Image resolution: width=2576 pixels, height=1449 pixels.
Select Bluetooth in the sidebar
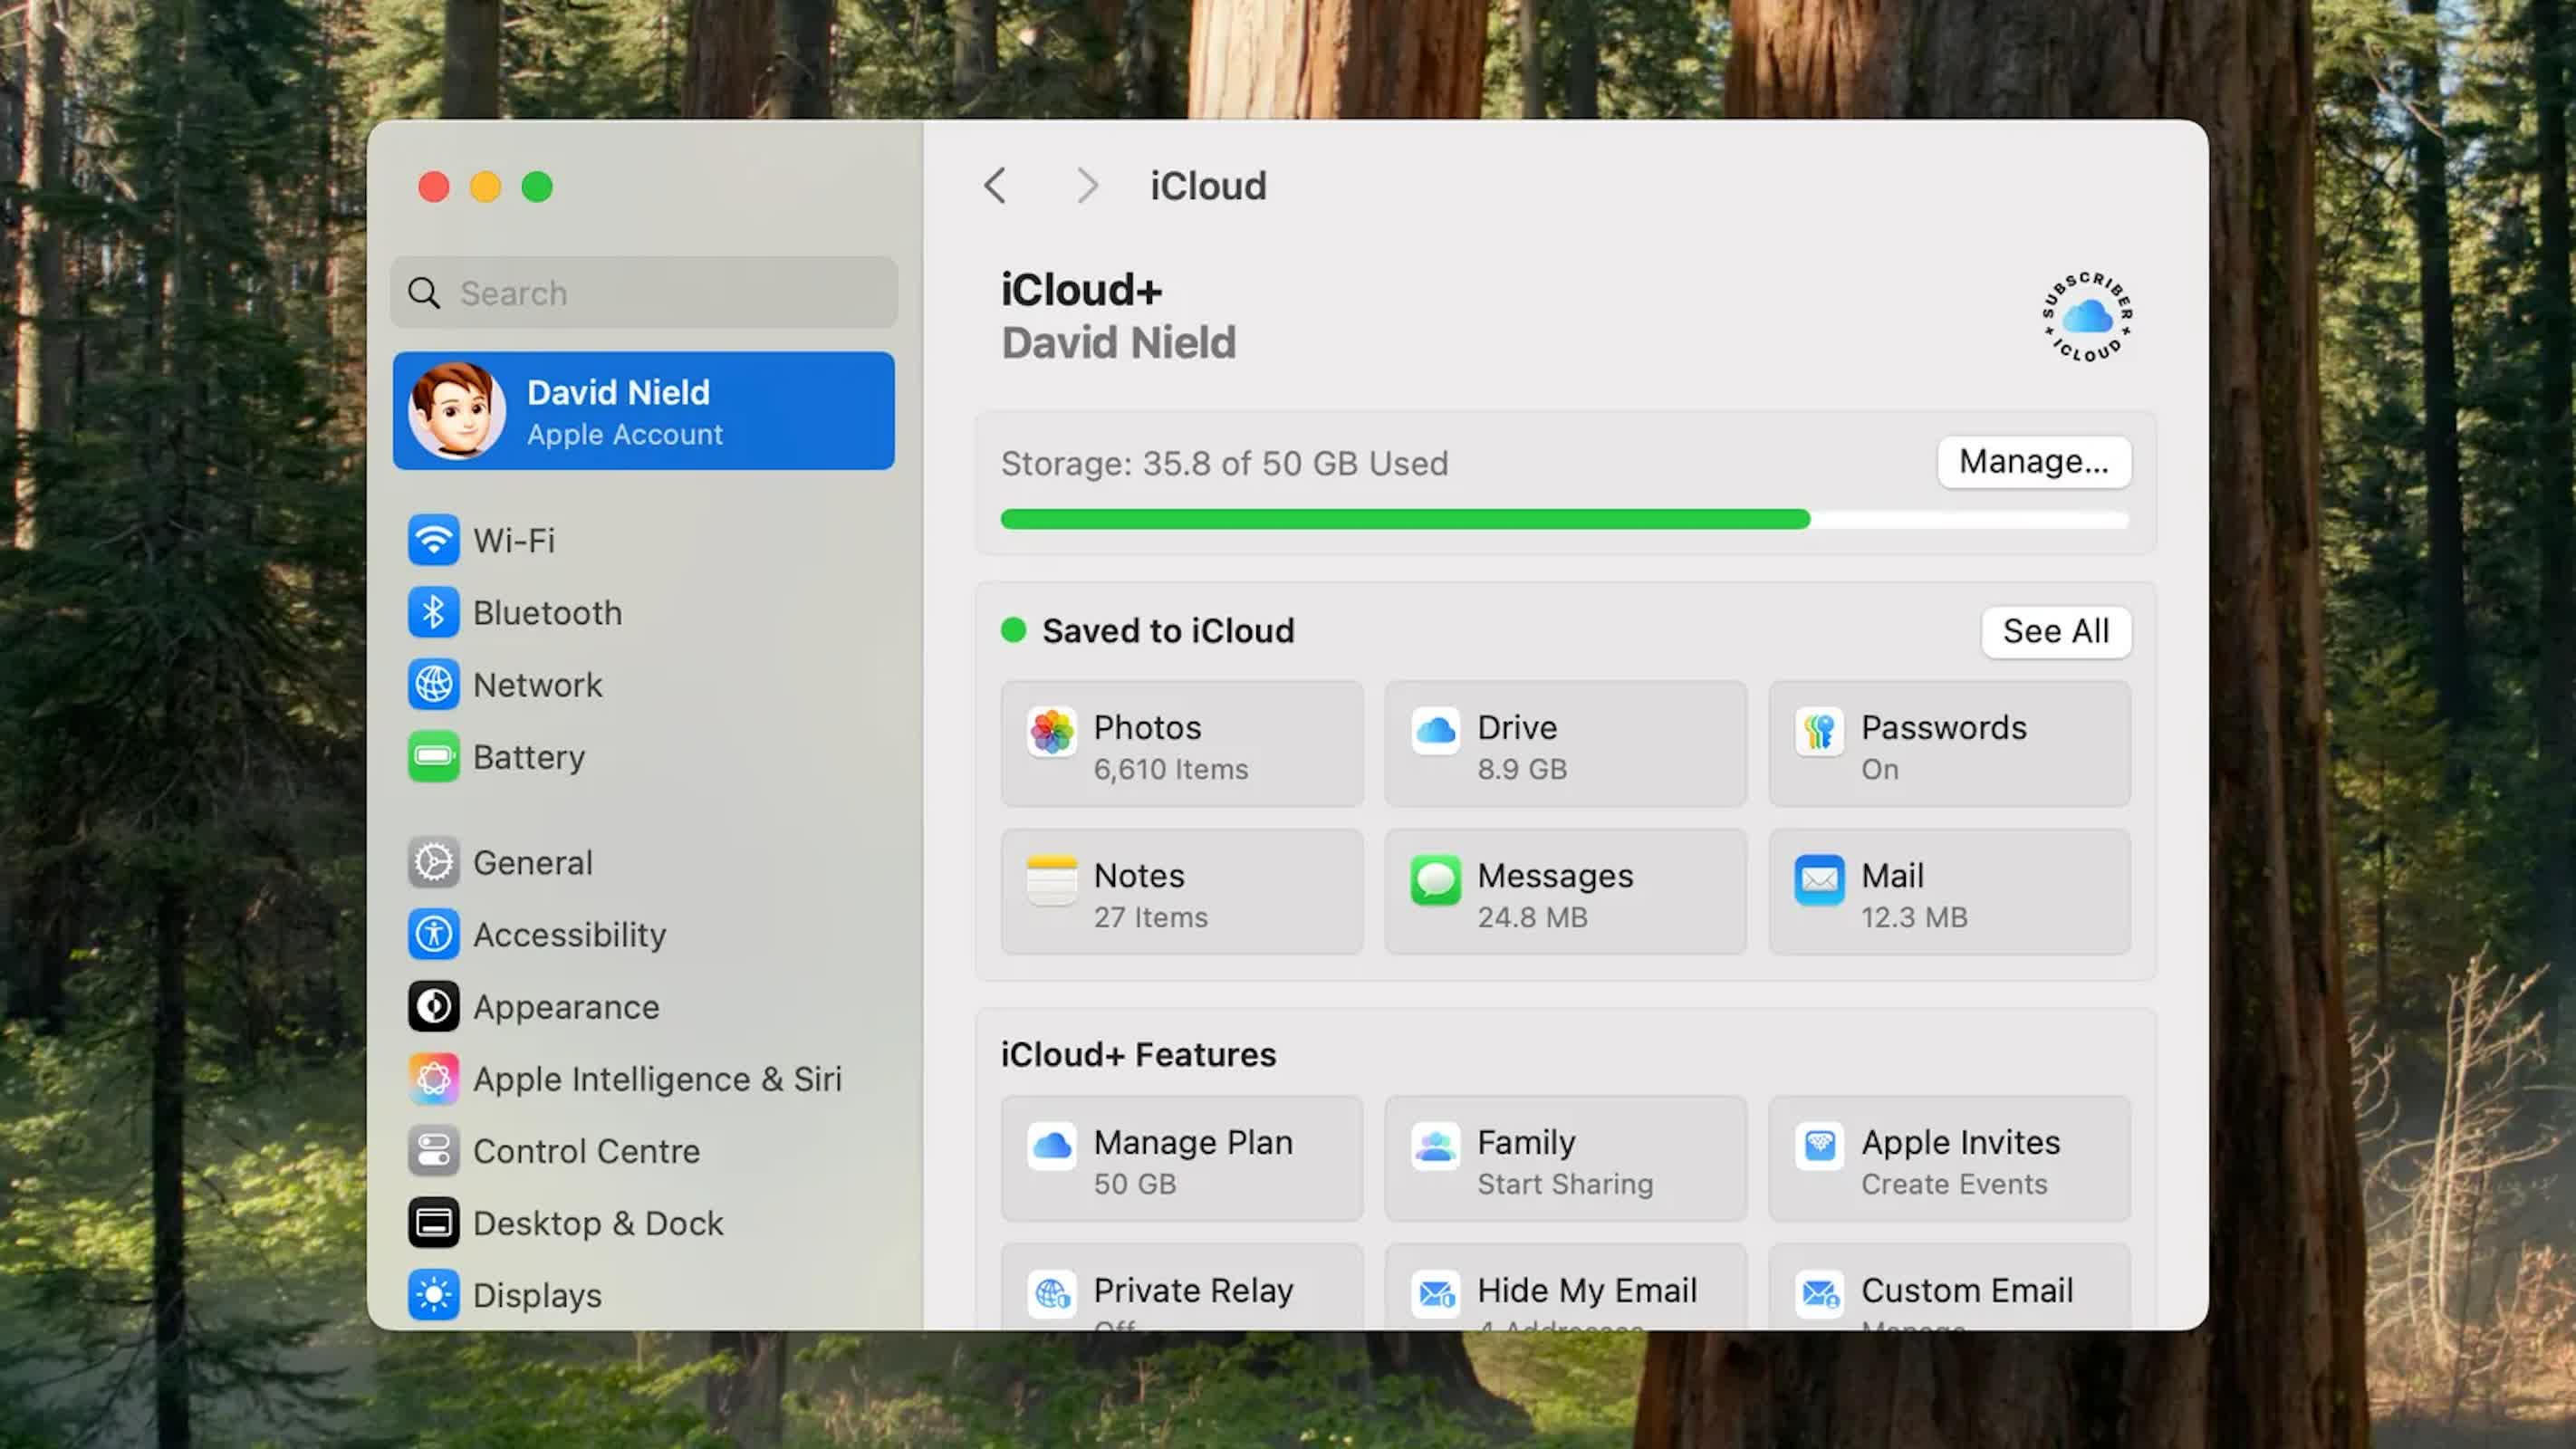pyautogui.click(x=546, y=612)
